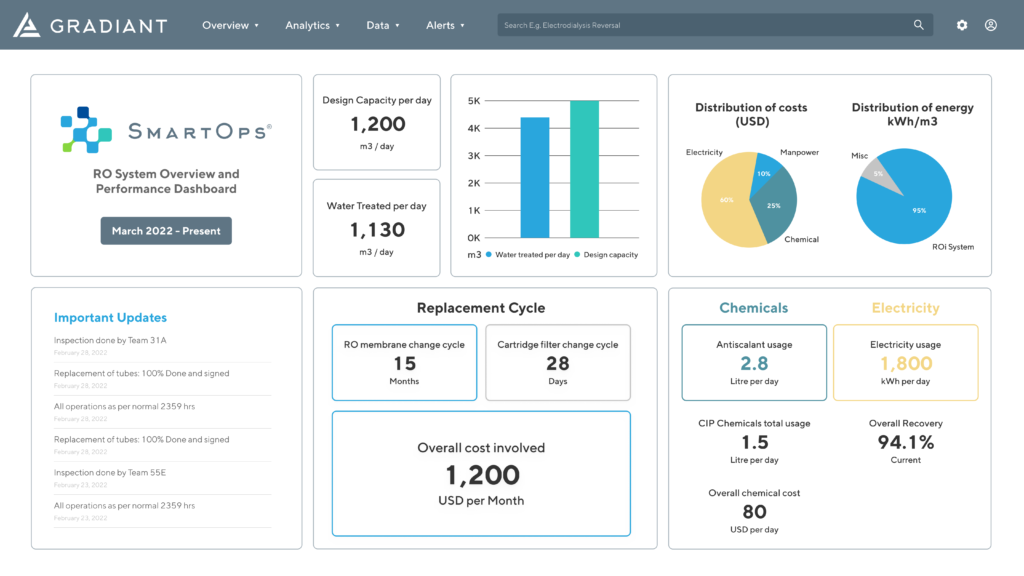
Task: Click the search magnifier icon
Action: click(x=919, y=25)
